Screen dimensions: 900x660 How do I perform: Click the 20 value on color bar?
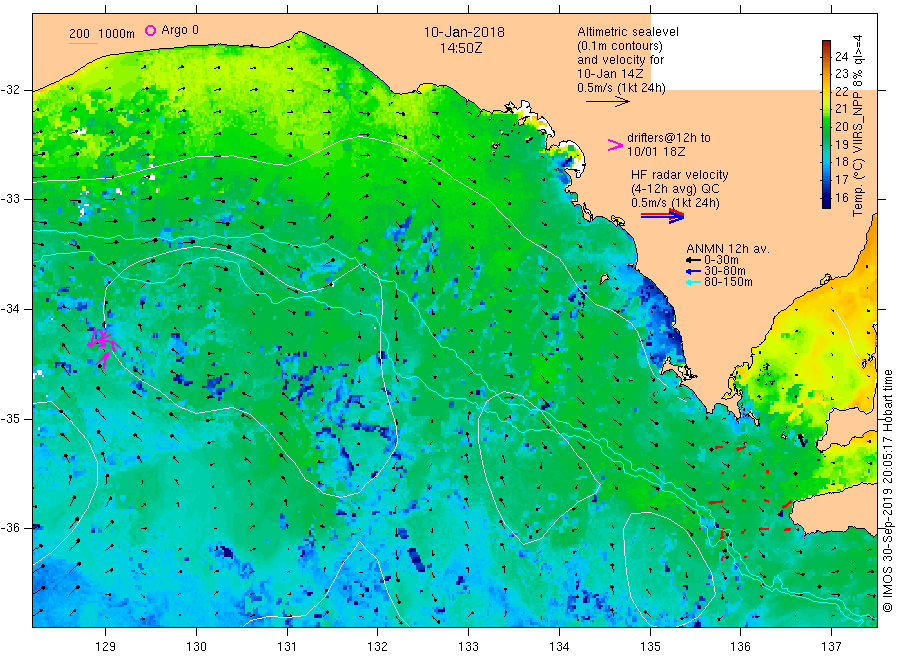click(841, 127)
